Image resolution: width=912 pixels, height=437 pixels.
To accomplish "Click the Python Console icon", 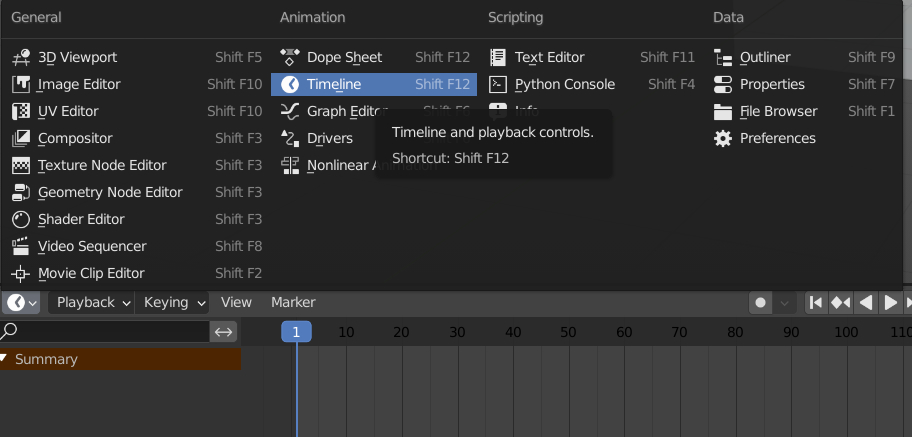I will tap(498, 85).
